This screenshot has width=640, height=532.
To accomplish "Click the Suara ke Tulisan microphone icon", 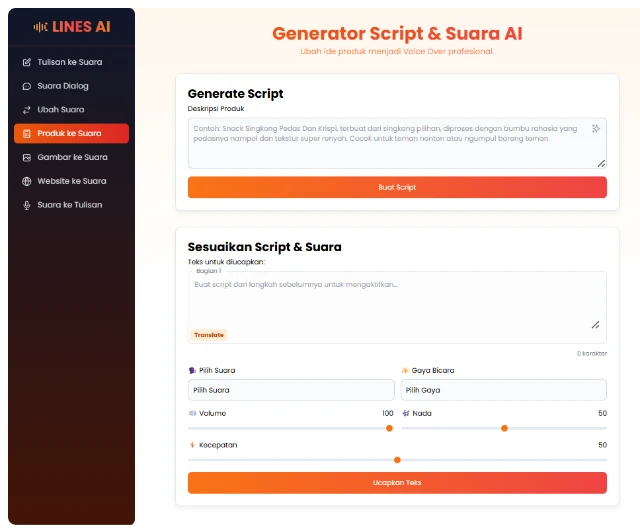I will click(27, 205).
